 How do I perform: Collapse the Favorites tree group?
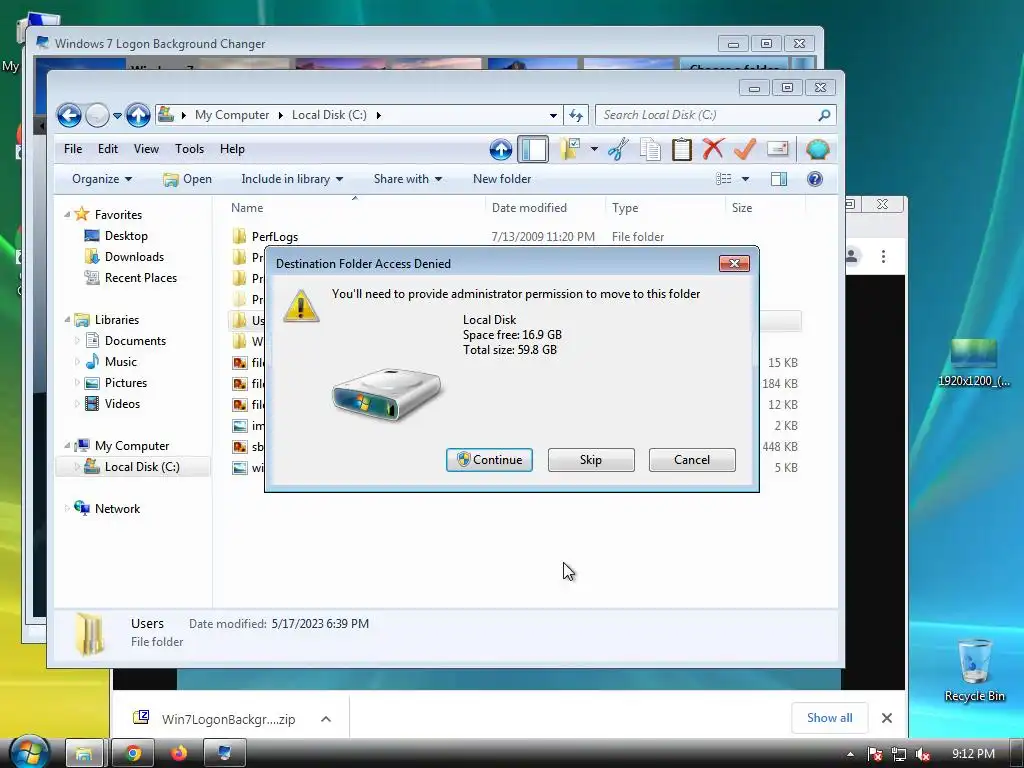[67, 214]
